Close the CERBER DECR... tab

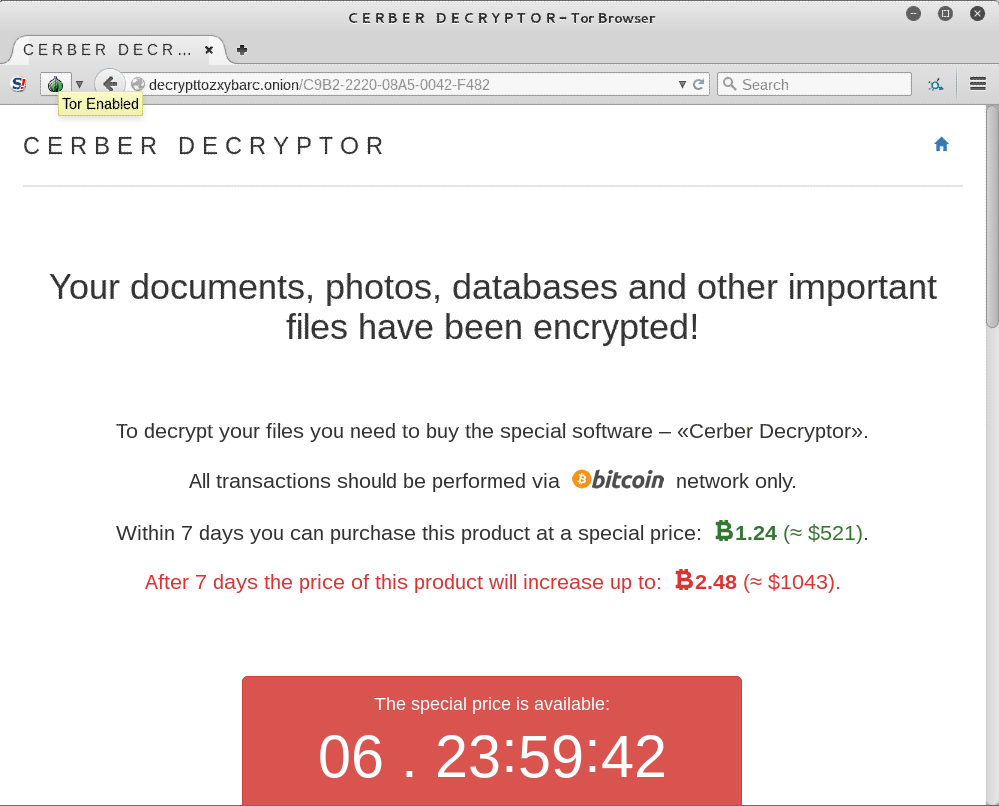tap(209, 50)
